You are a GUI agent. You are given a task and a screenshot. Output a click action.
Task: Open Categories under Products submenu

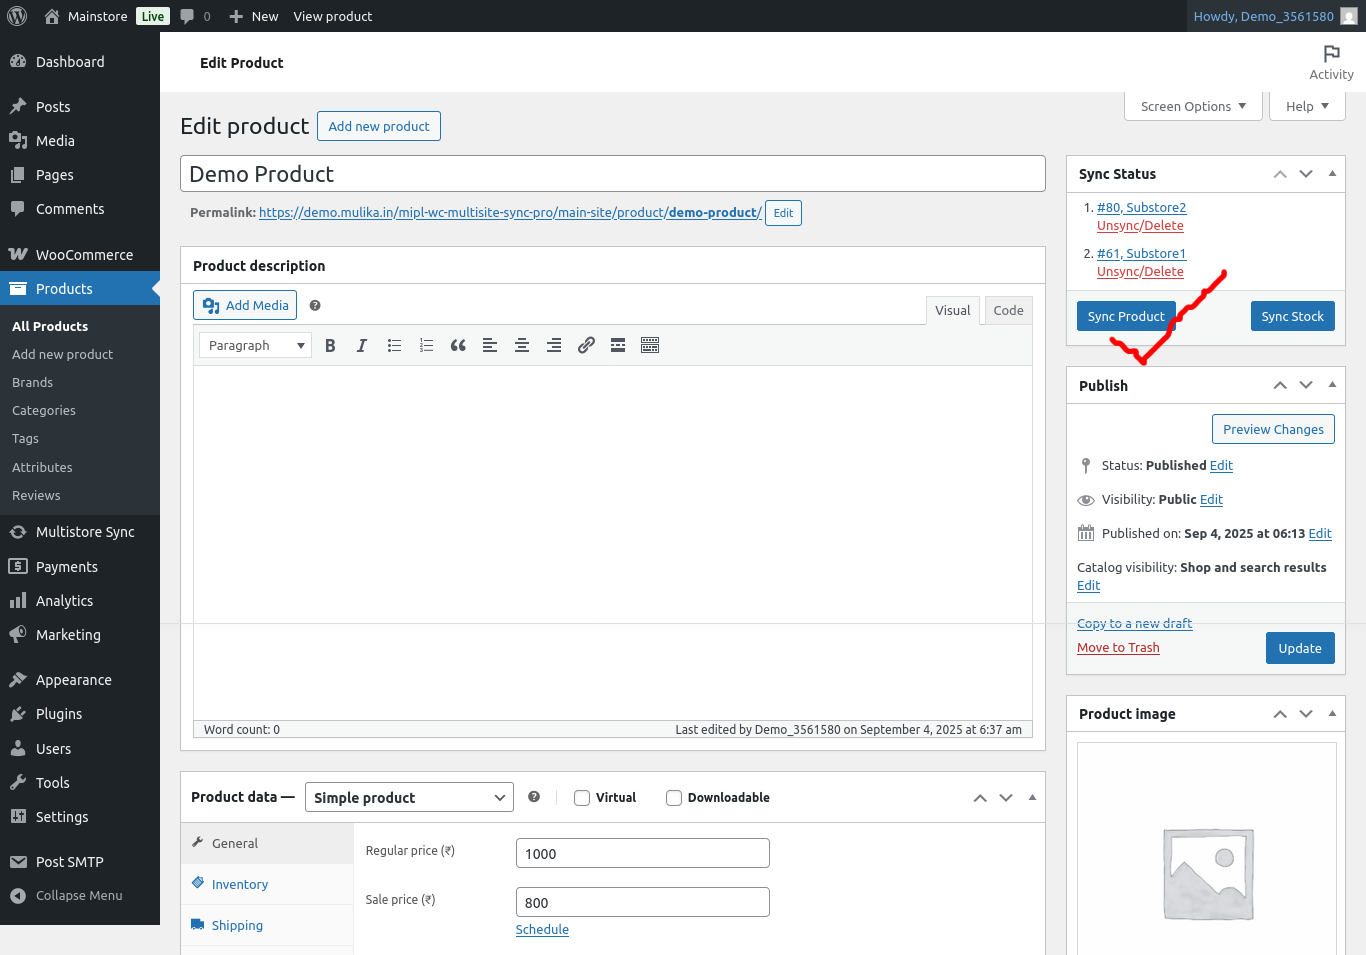[44, 411]
